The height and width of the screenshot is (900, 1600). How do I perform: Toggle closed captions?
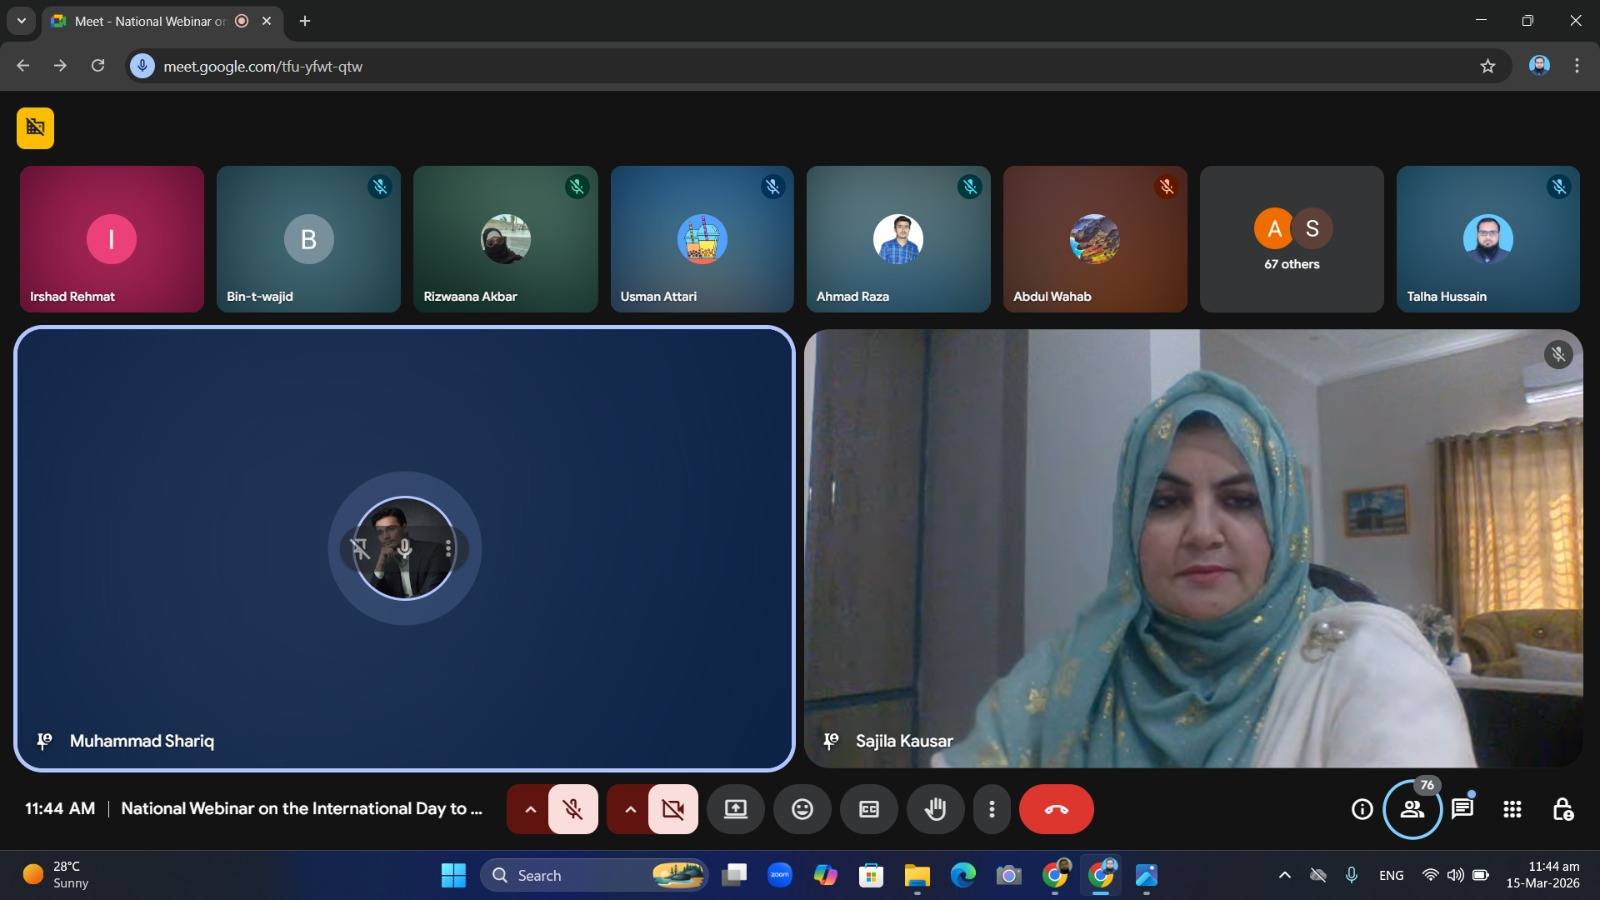pos(869,809)
